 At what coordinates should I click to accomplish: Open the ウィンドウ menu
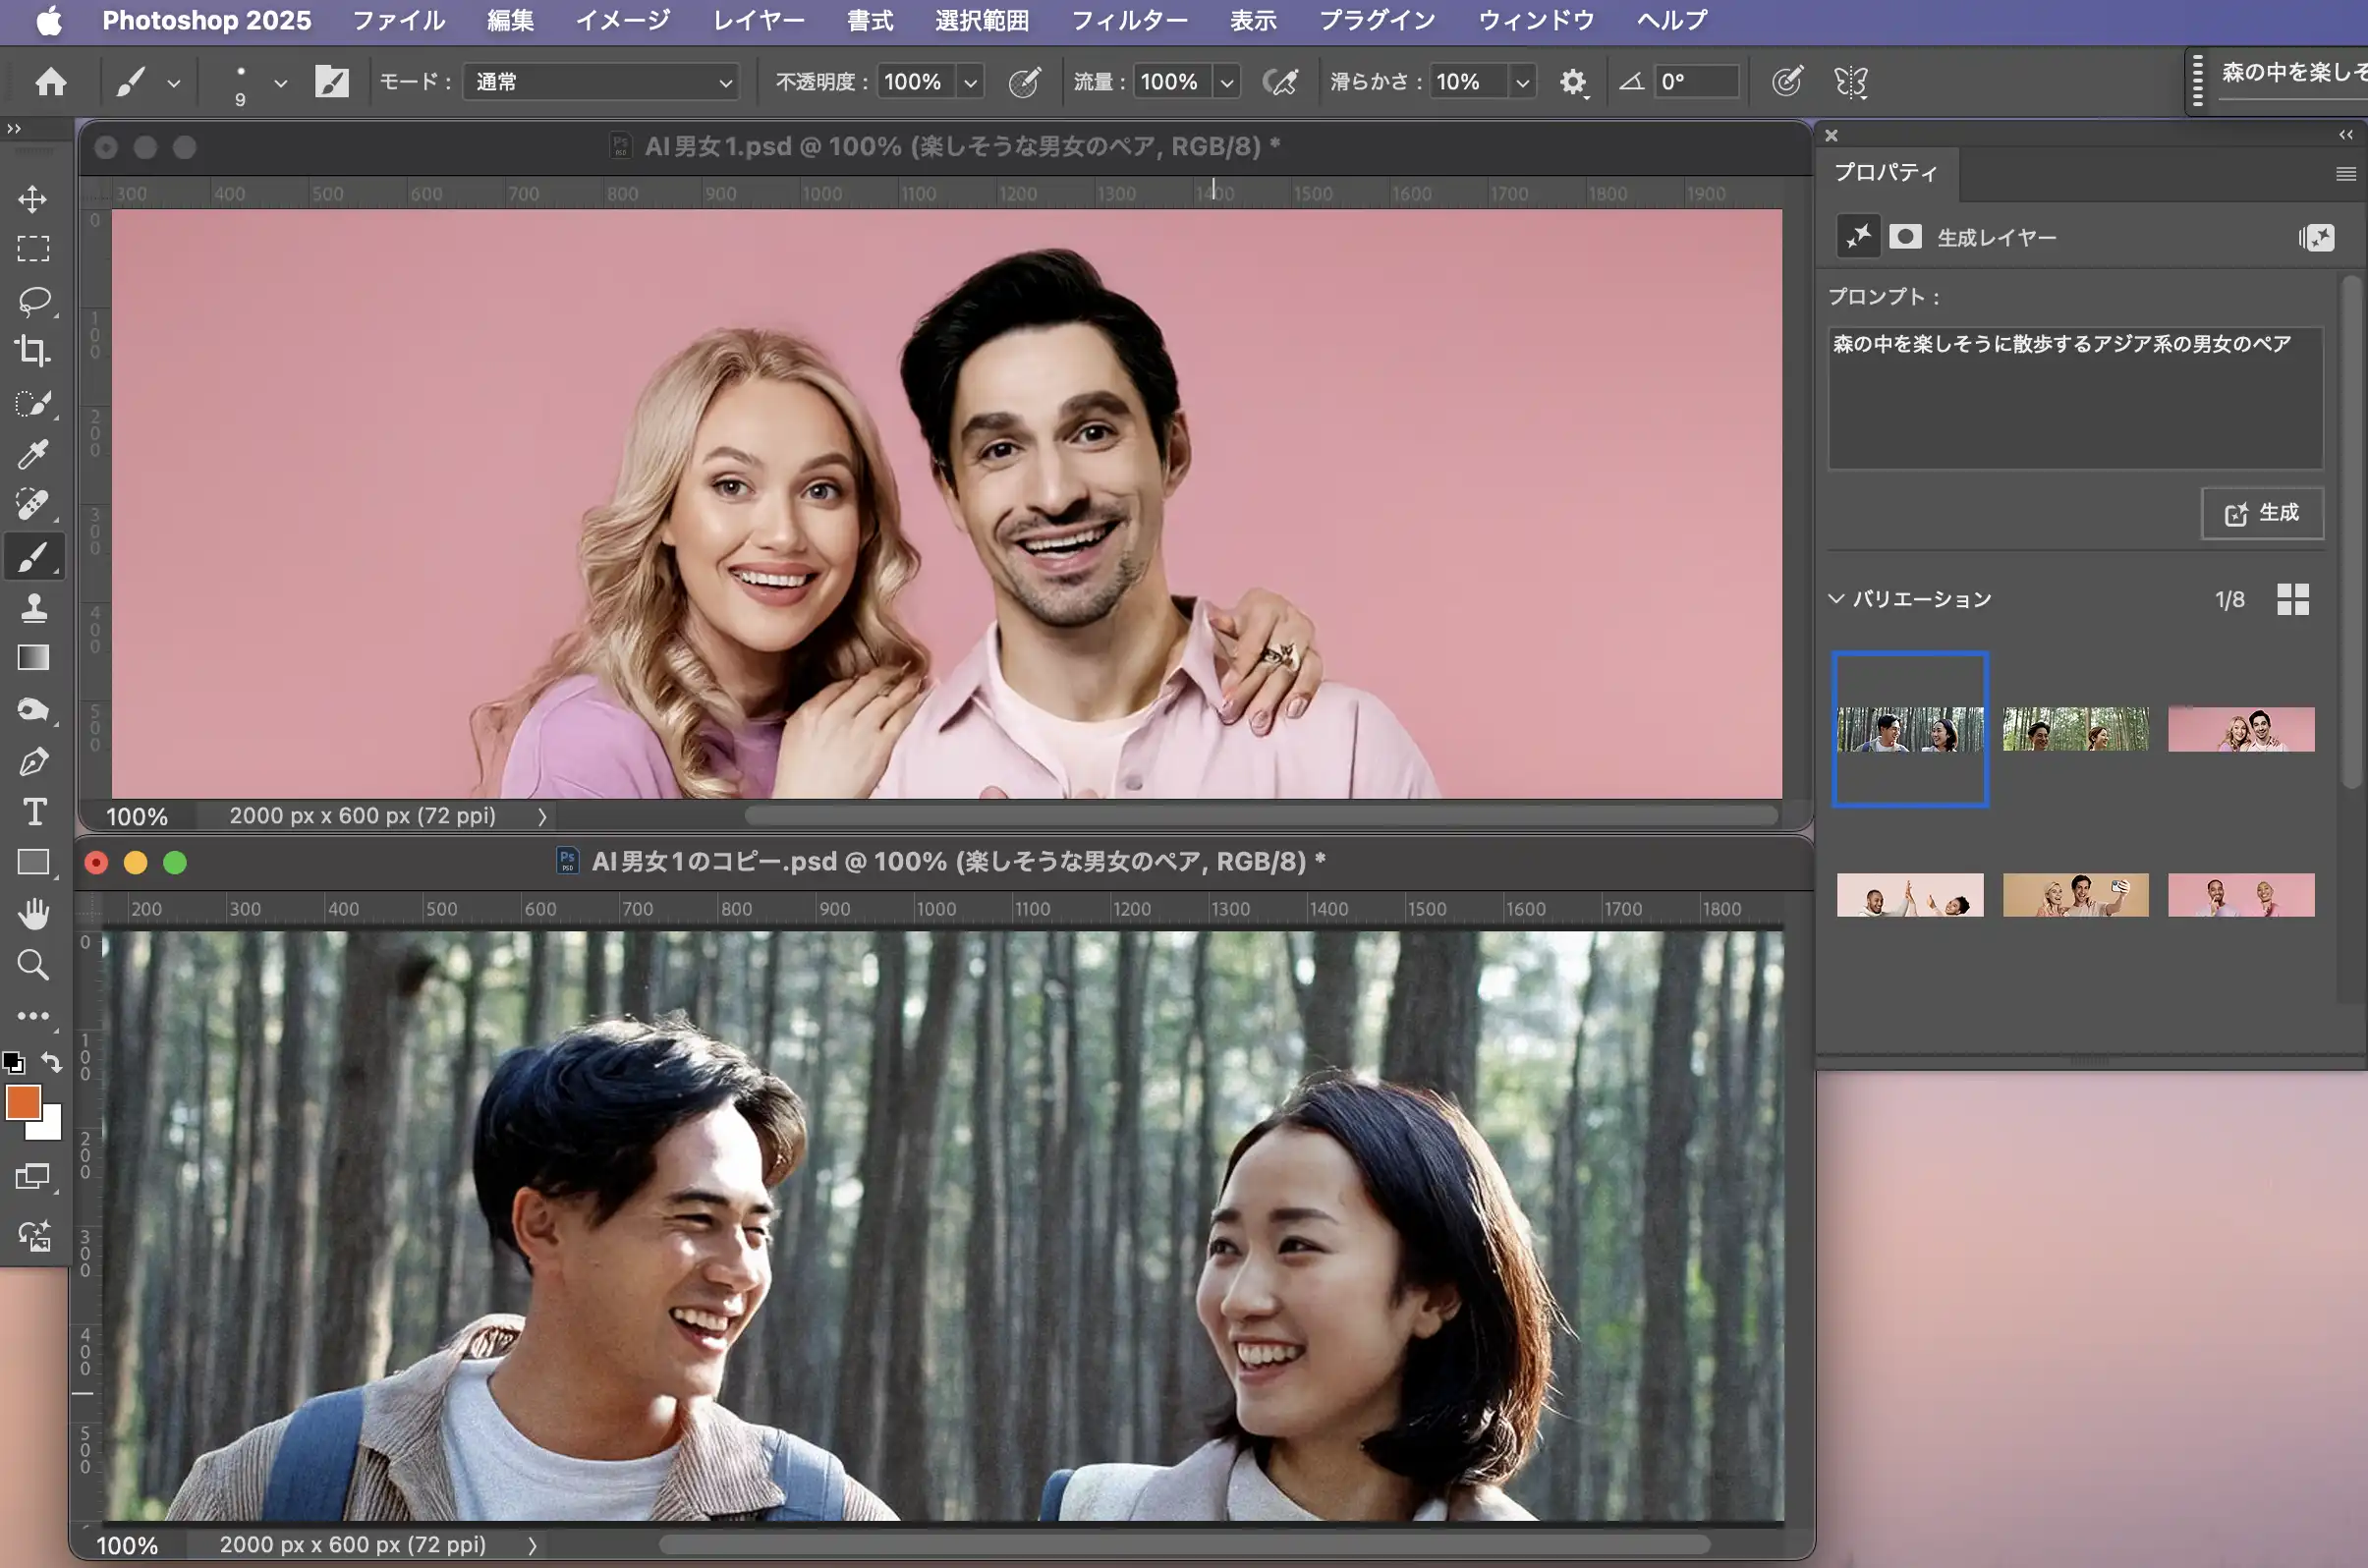point(1535,20)
